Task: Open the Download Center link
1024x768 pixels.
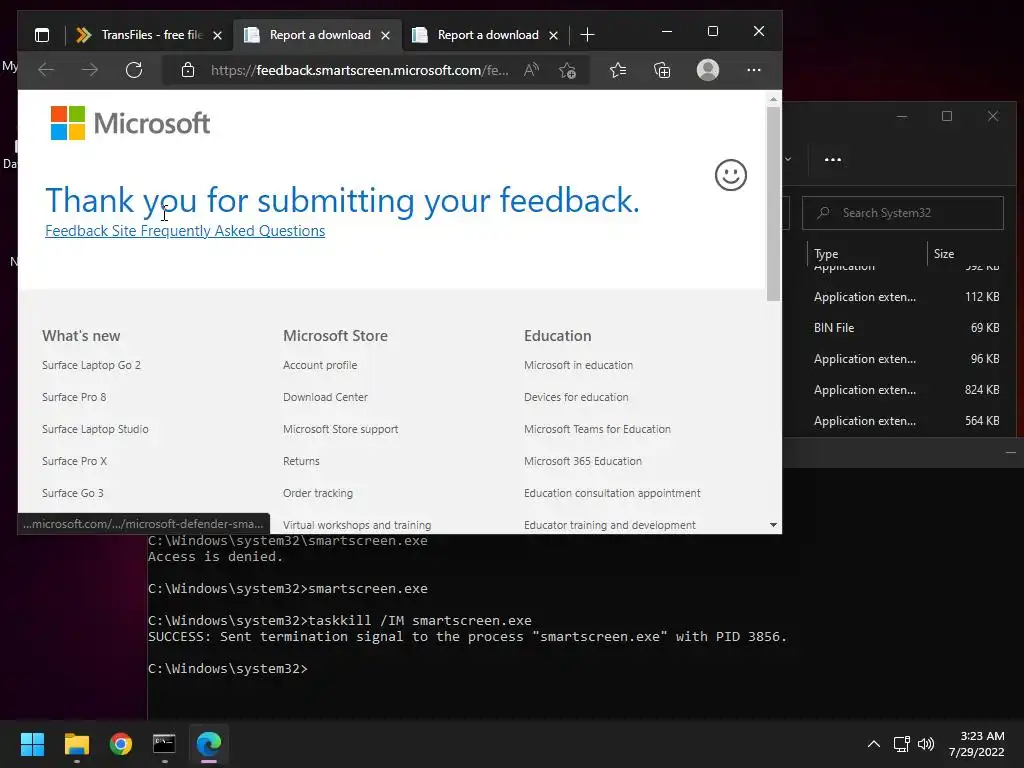Action: (325, 397)
